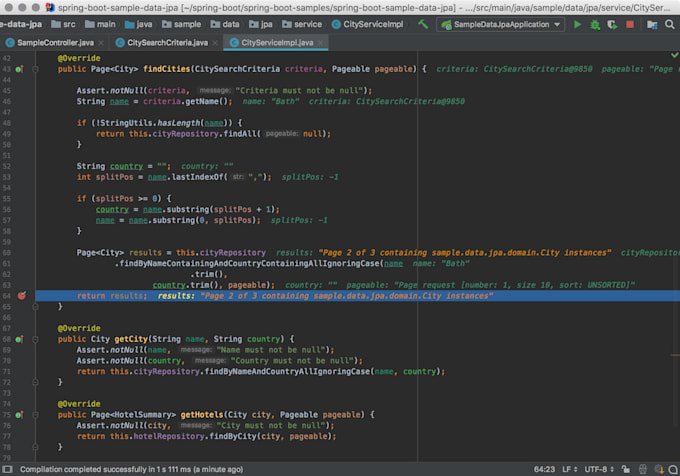Toggle the breakpoint on line 64
Screen dimensions: 680x476
pos(22,296)
